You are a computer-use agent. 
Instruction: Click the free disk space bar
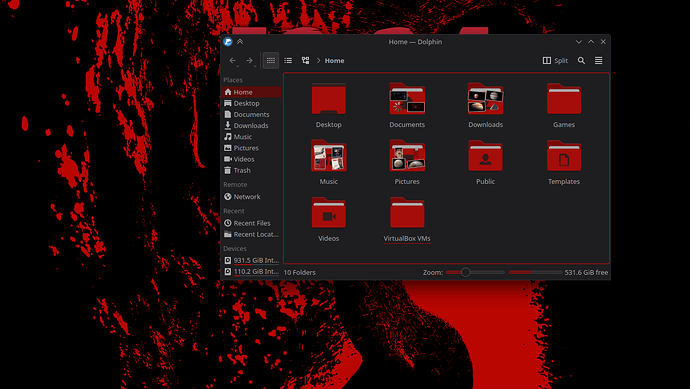[x=535, y=272]
